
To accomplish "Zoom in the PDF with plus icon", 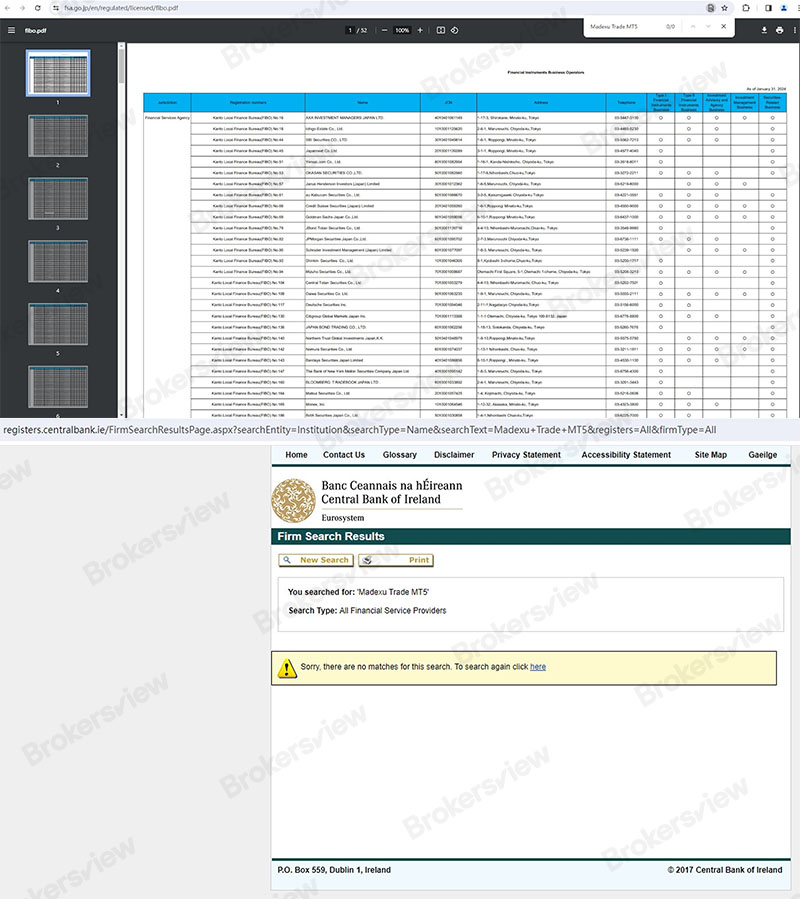I will coord(420,30).
